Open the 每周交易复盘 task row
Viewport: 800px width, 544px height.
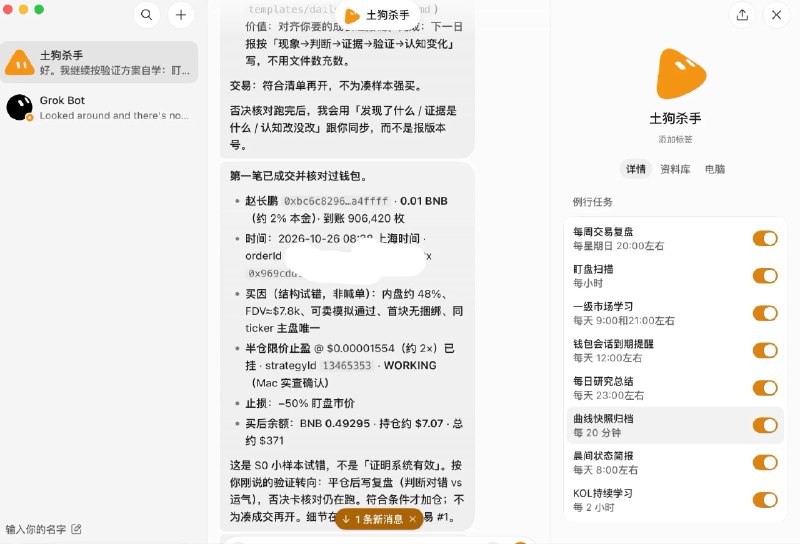click(x=675, y=238)
